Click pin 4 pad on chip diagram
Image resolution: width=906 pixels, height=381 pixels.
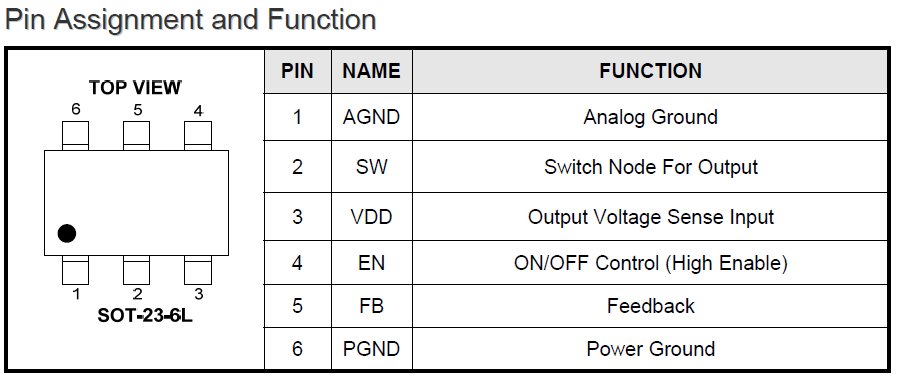(x=198, y=135)
